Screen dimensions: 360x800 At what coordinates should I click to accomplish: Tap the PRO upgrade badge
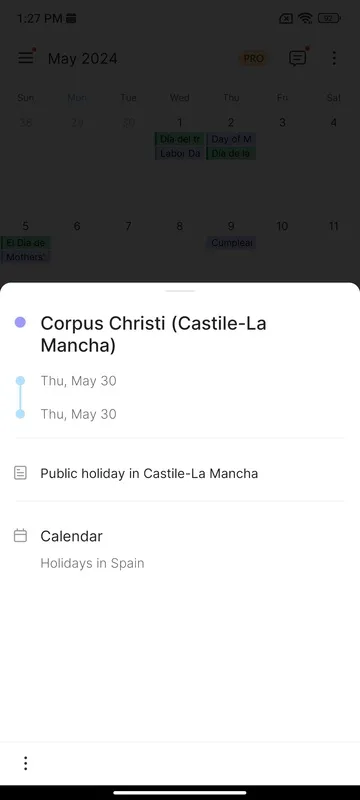[x=253, y=58]
